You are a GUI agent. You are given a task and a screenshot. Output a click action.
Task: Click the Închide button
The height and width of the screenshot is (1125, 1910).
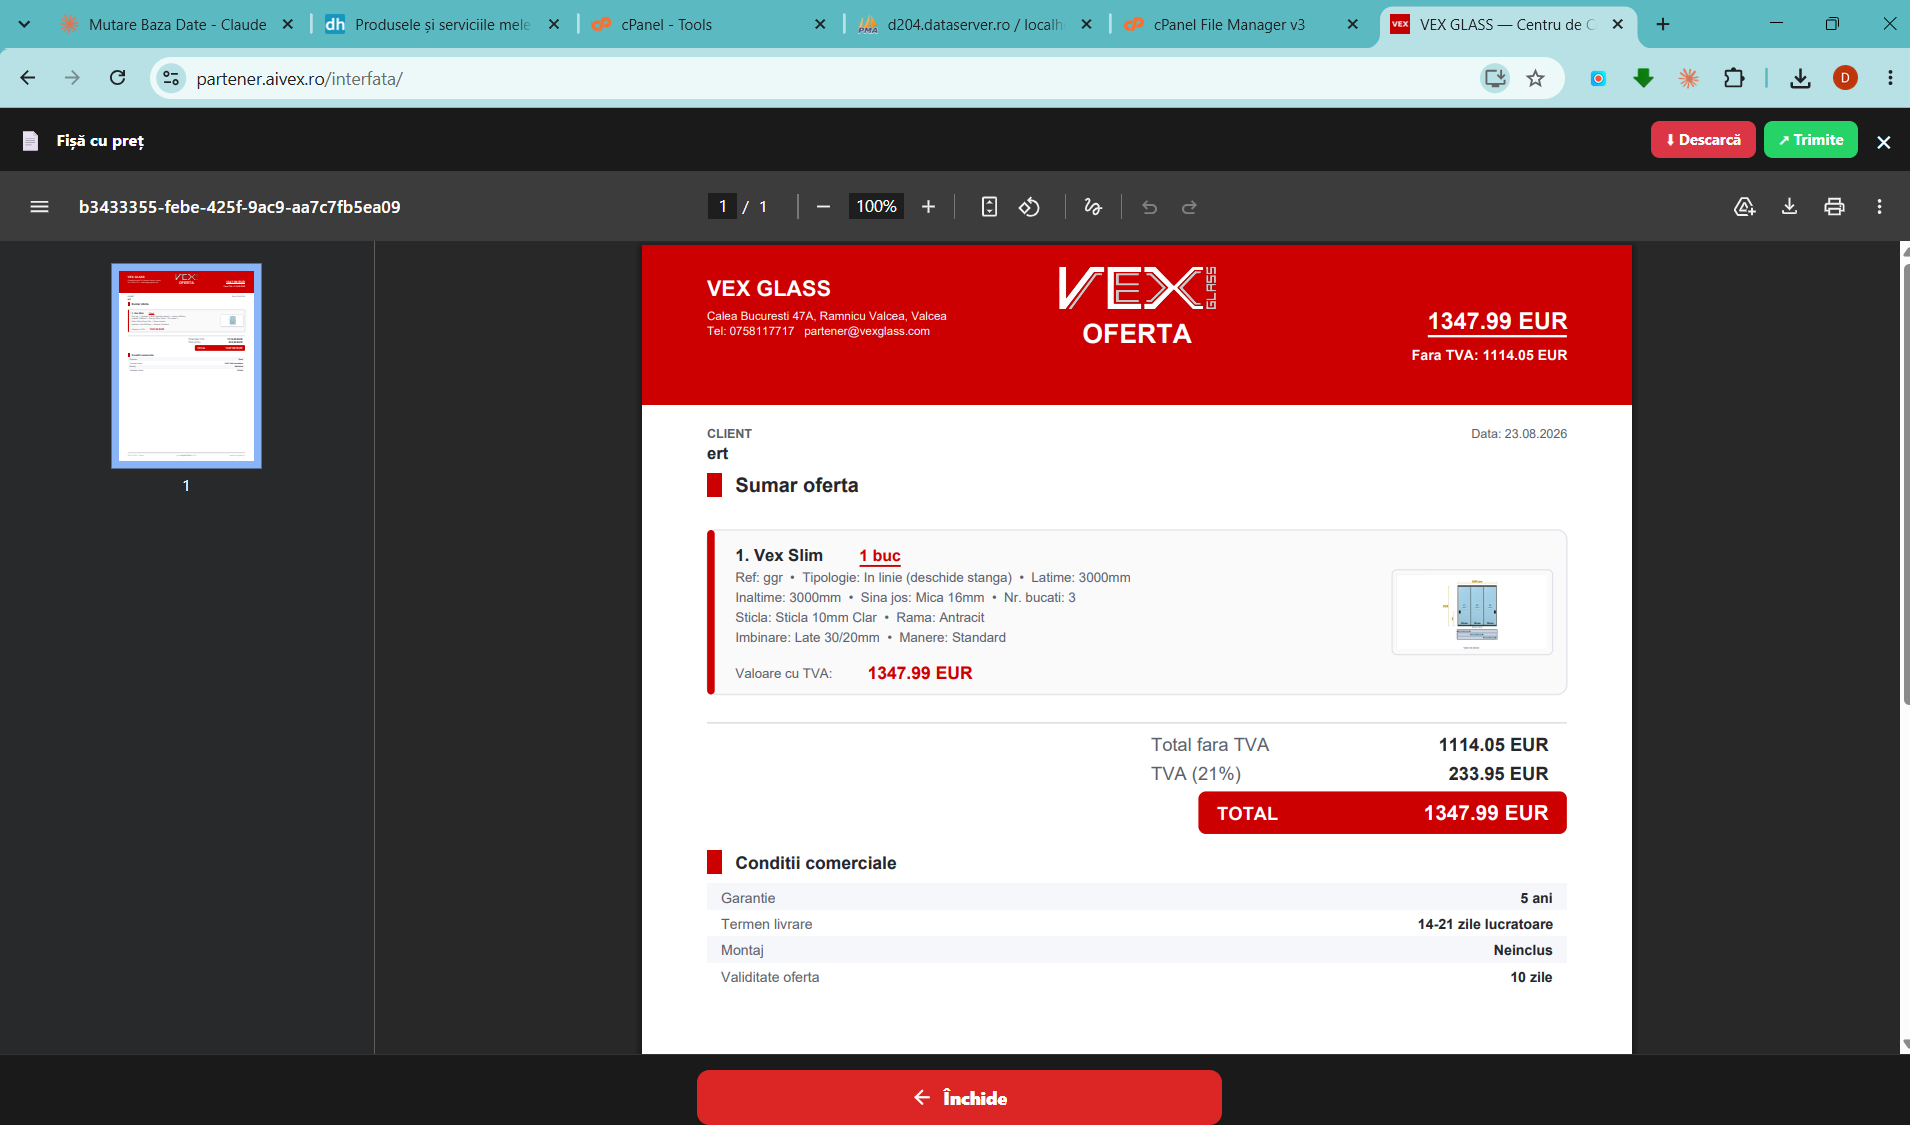(959, 1097)
